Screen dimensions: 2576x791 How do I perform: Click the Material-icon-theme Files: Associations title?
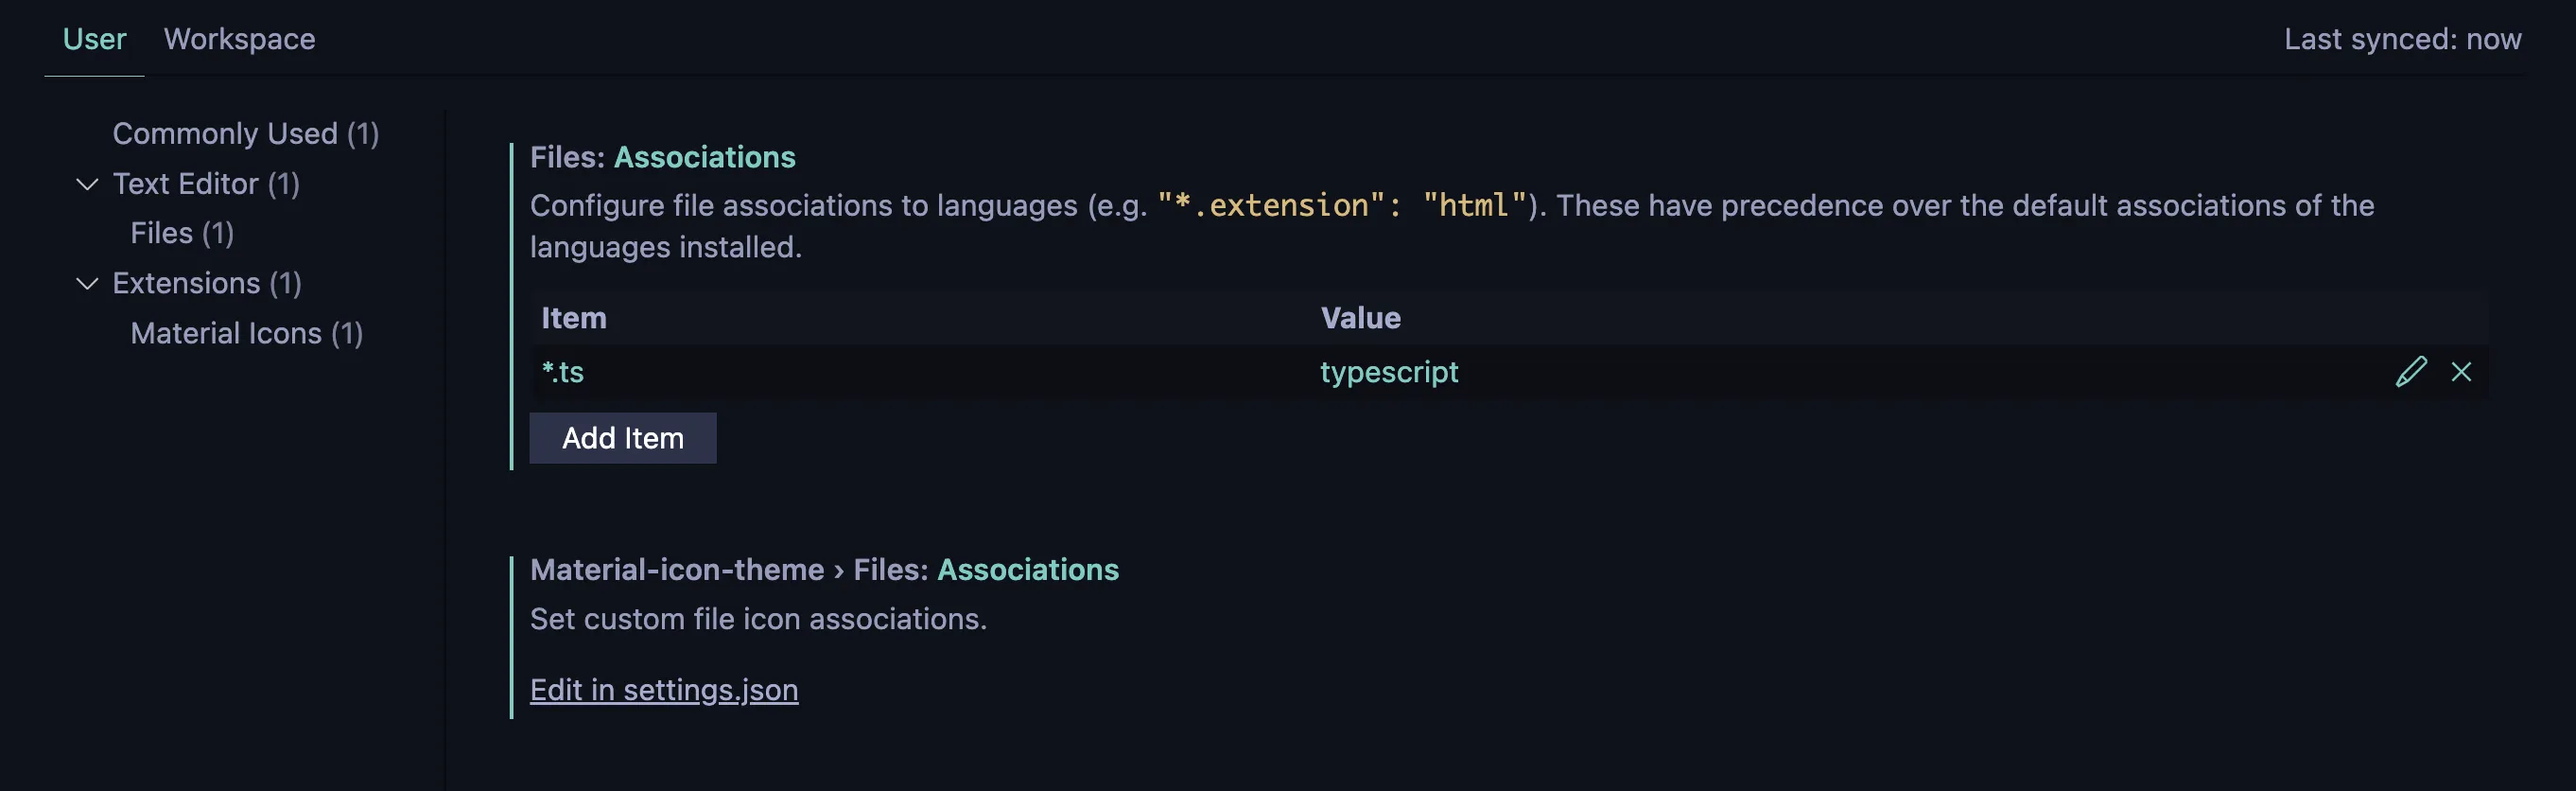click(x=823, y=570)
